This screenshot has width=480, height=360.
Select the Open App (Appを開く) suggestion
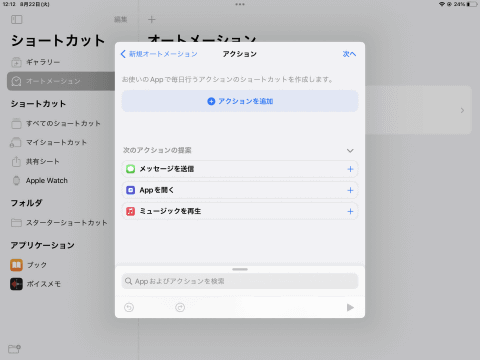coord(240,190)
